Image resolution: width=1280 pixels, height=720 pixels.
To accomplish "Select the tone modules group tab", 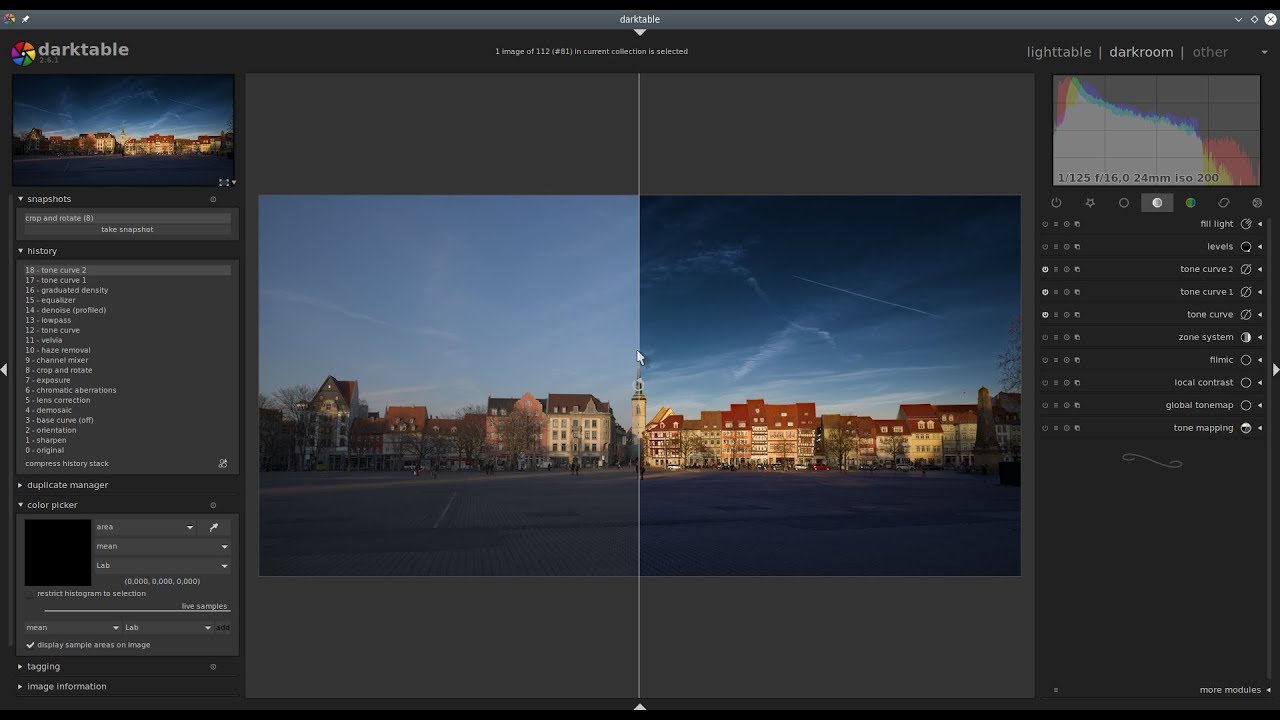I will click(1157, 202).
